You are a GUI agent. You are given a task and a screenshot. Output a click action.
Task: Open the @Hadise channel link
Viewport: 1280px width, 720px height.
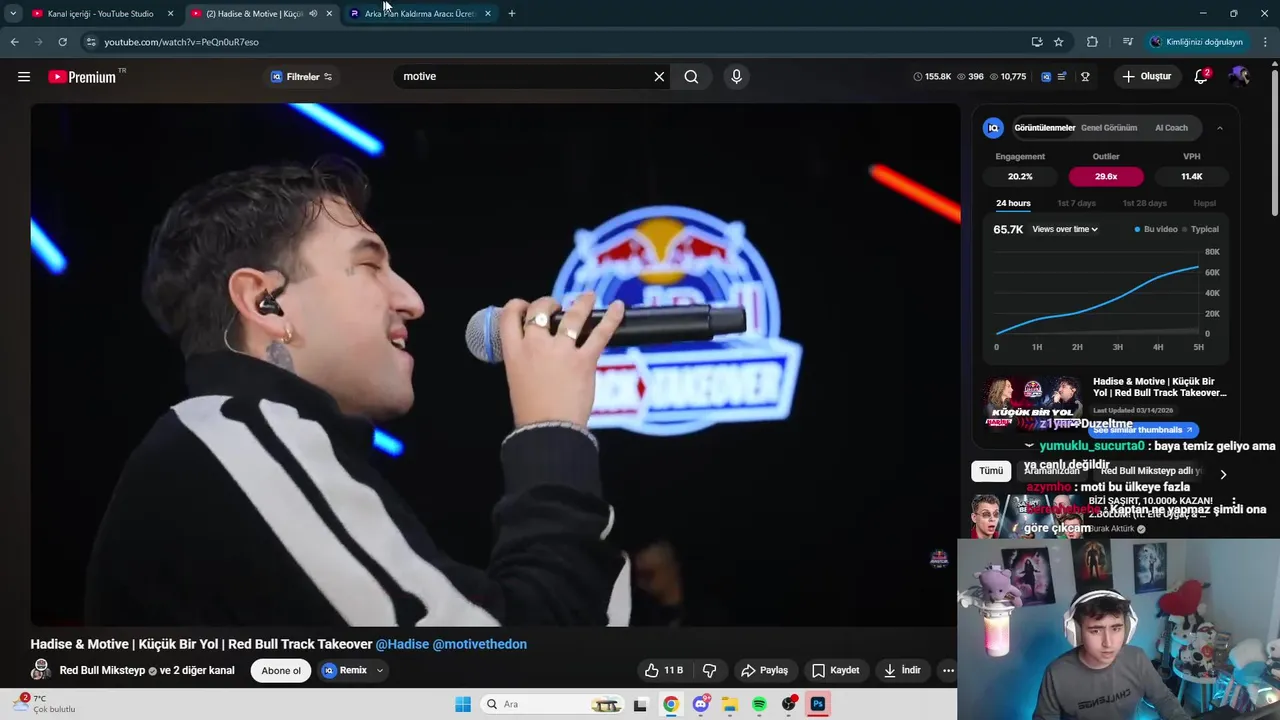pyautogui.click(x=402, y=645)
